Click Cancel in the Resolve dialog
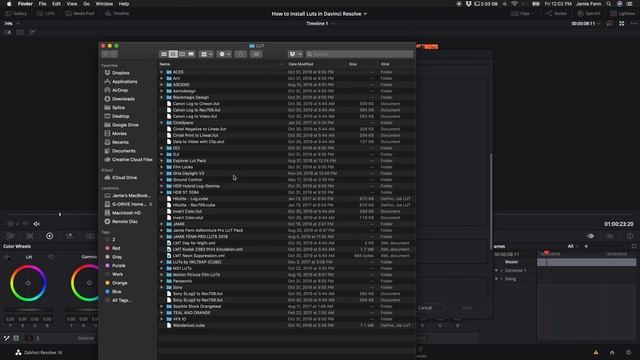Viewport: 640px width, 360px height. pos(424,308)
